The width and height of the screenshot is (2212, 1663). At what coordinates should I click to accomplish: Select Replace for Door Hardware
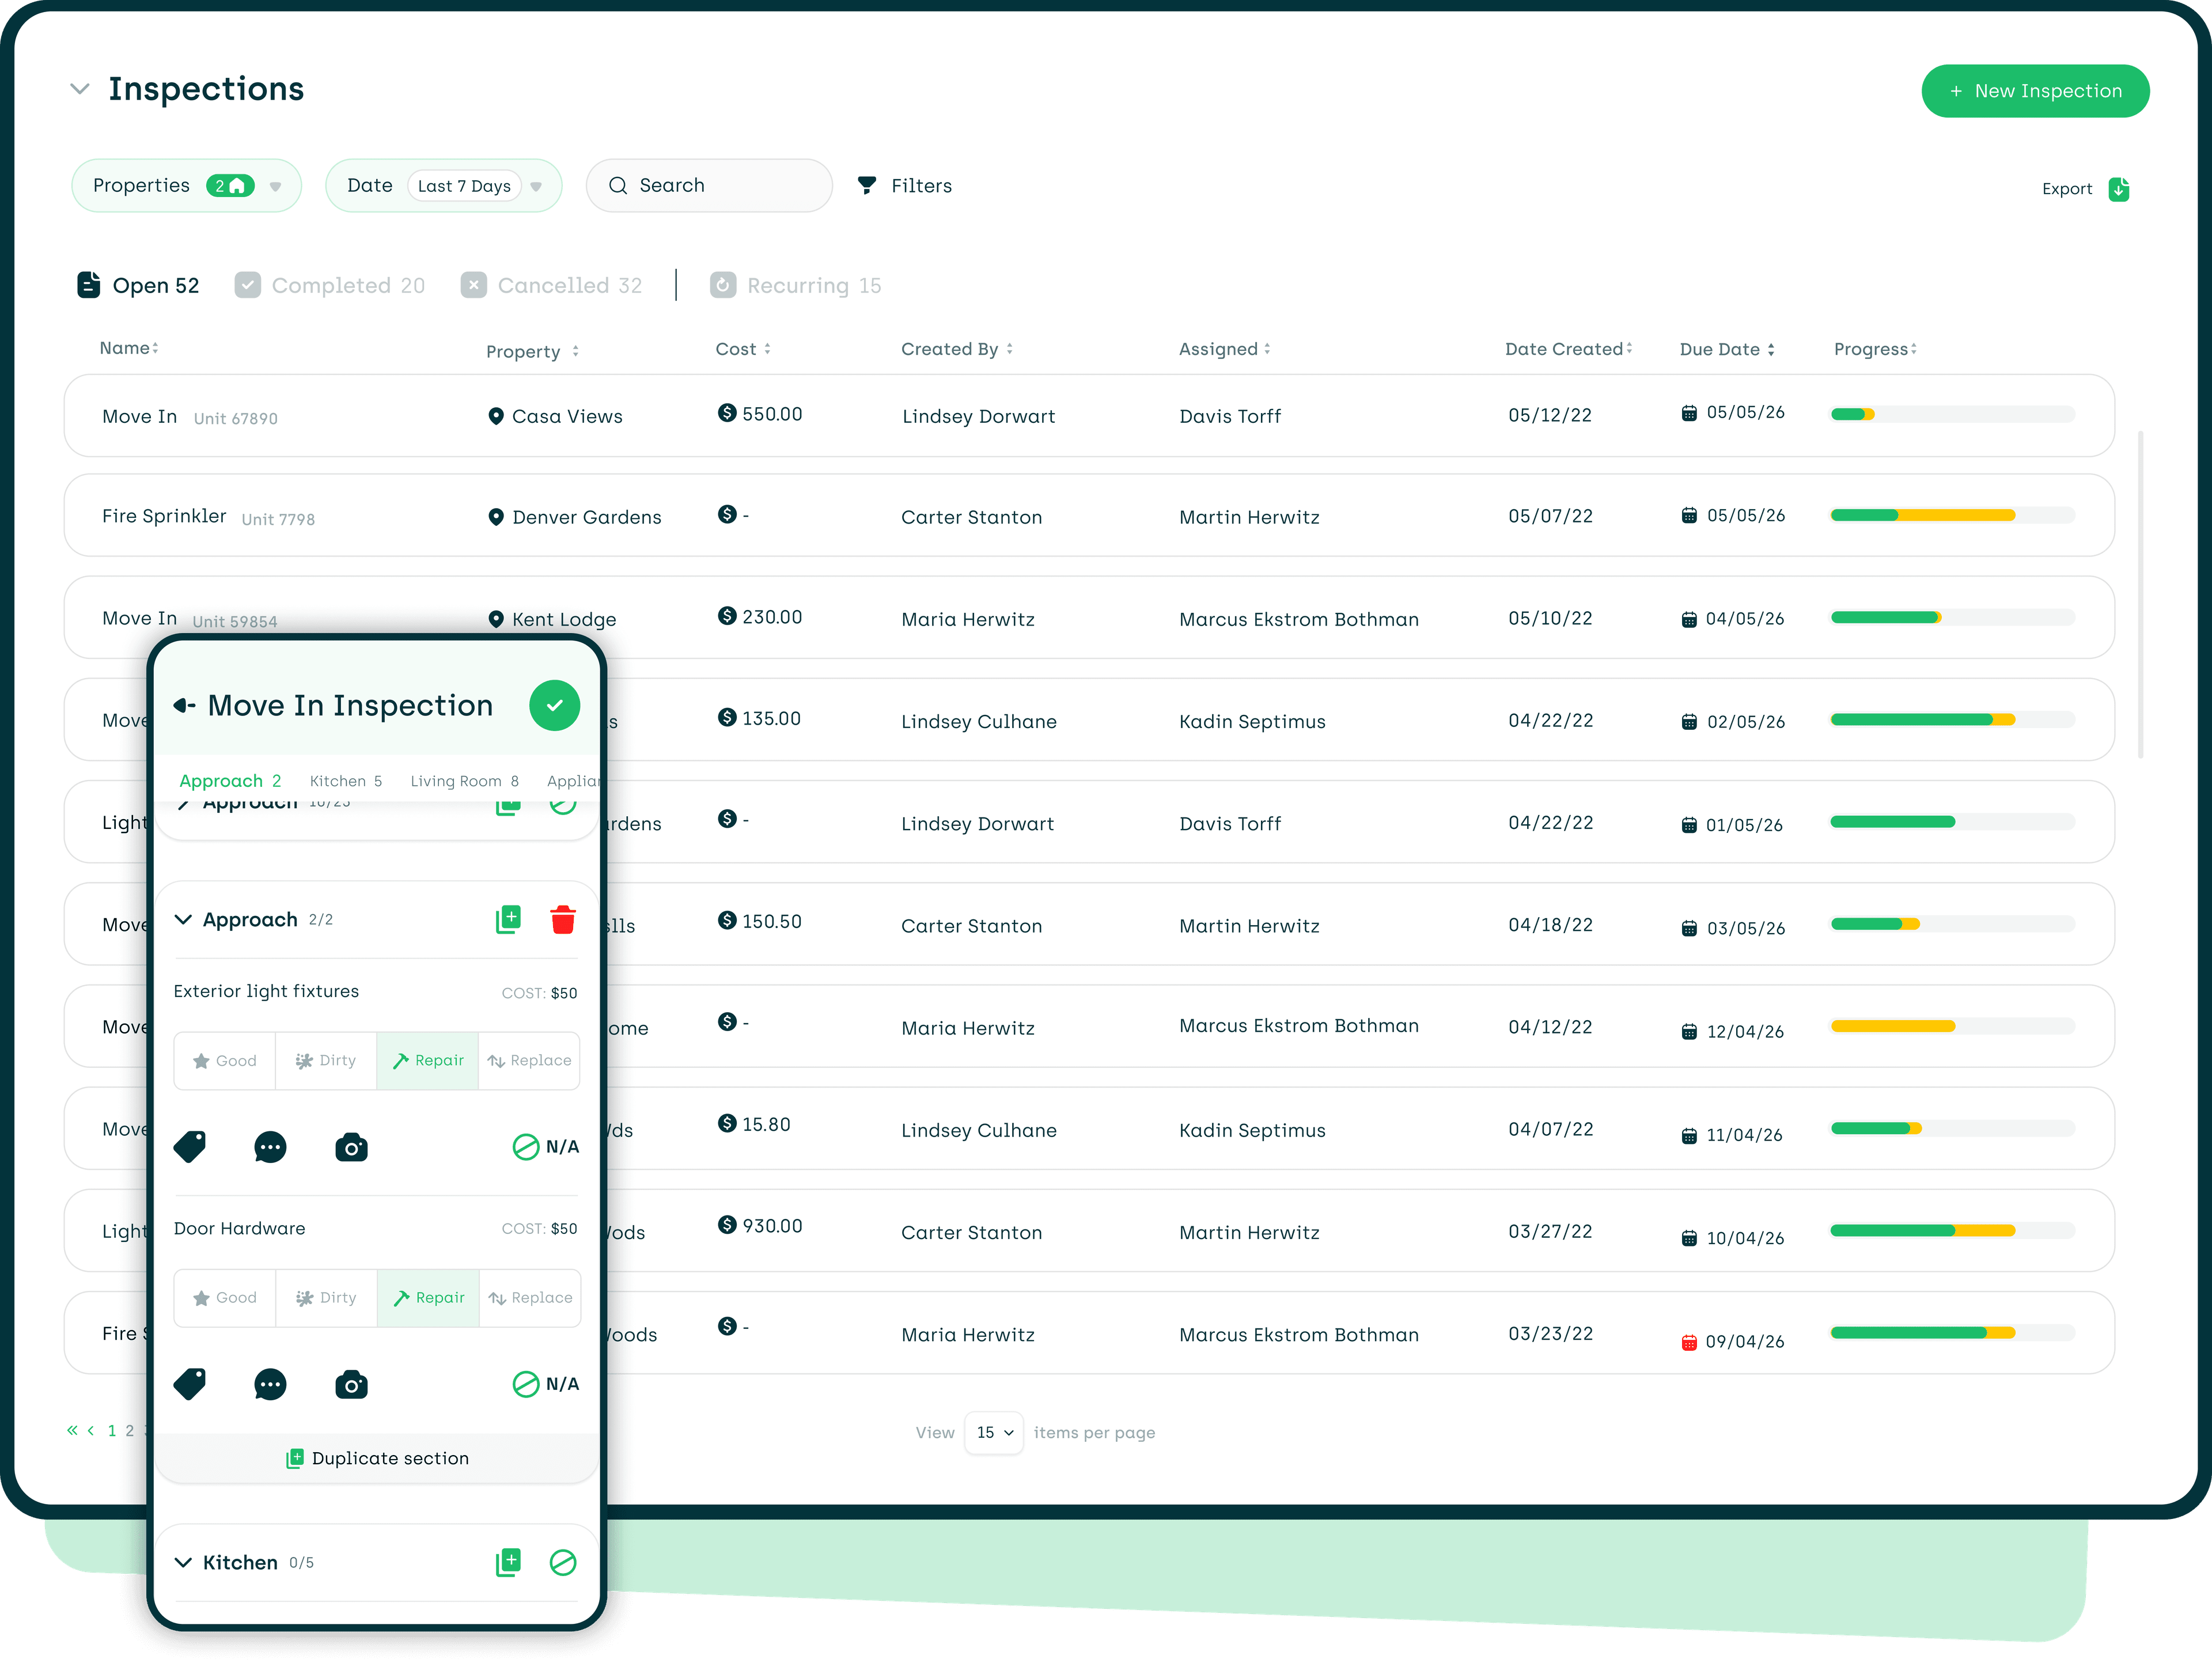(x=530, y=1297)
